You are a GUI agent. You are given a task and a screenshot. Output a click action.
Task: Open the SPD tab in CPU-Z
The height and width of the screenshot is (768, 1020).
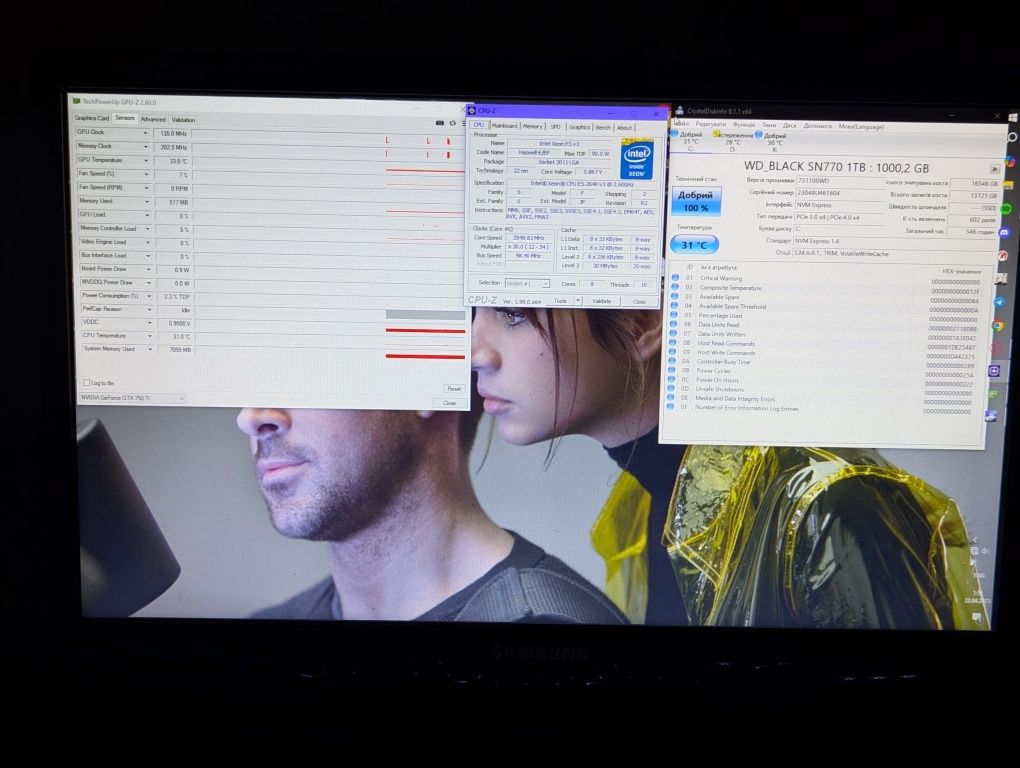click(555, 127)
